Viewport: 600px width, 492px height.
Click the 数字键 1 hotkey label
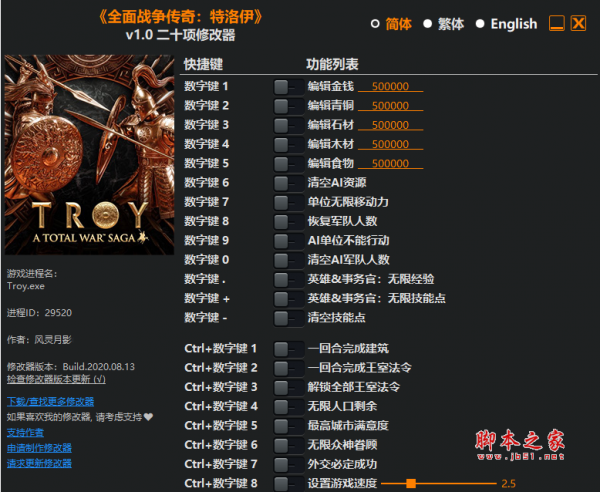[206, 86]
